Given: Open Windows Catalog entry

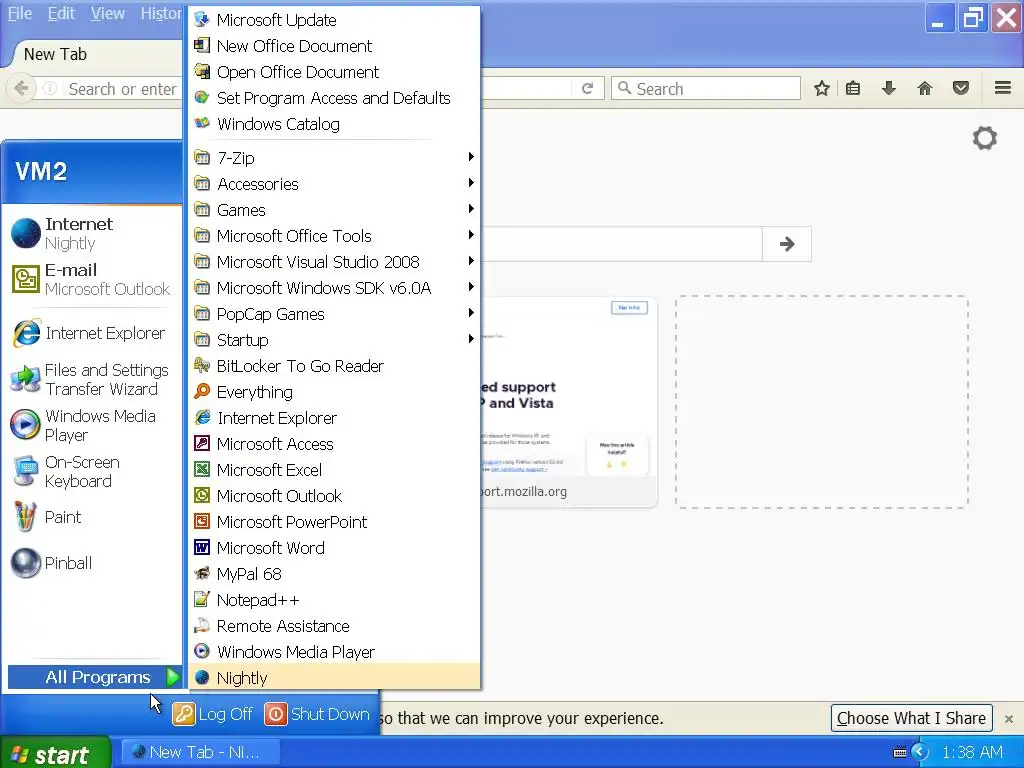Looking at the screenshot, I should [x=334, y=123].
